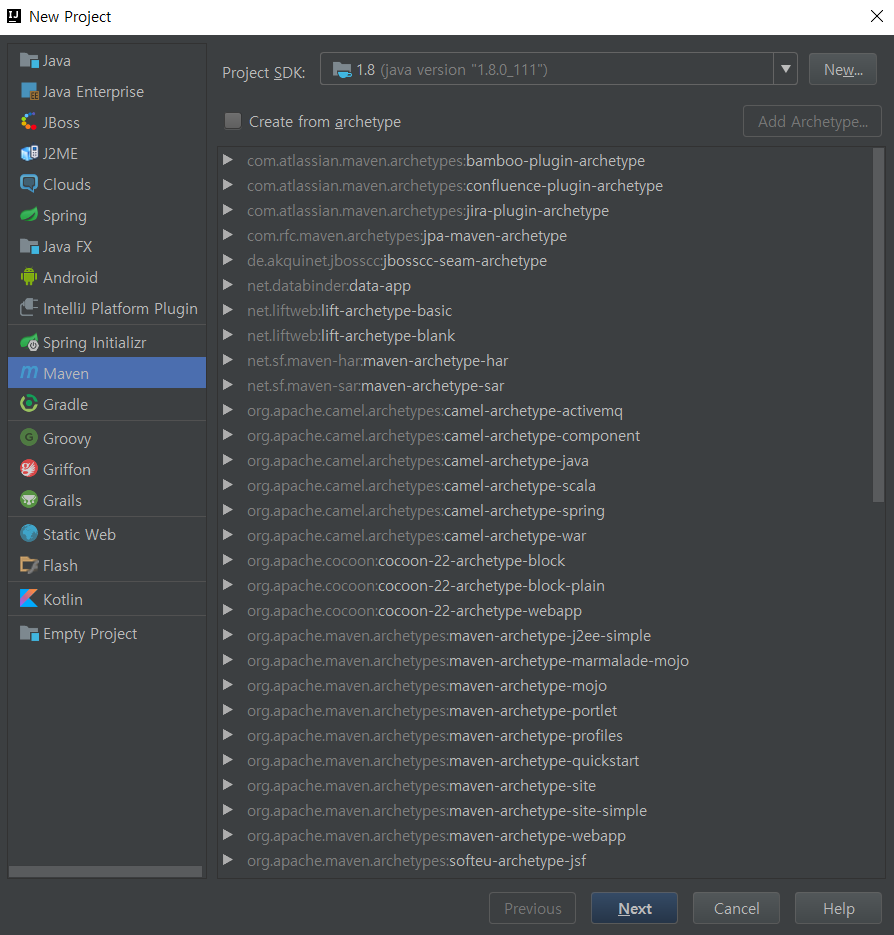Select camel-archetype-spring entry
This screenshot has height=935, width=894.
click(426, 511)
